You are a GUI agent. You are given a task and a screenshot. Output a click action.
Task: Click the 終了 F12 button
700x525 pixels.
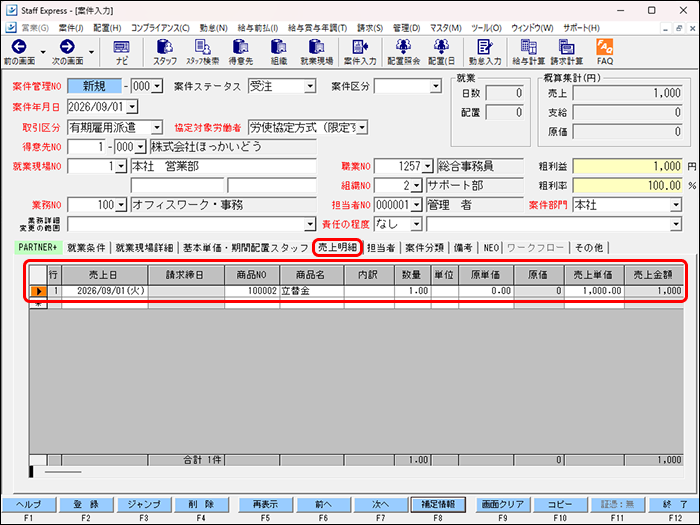point(675,504)
